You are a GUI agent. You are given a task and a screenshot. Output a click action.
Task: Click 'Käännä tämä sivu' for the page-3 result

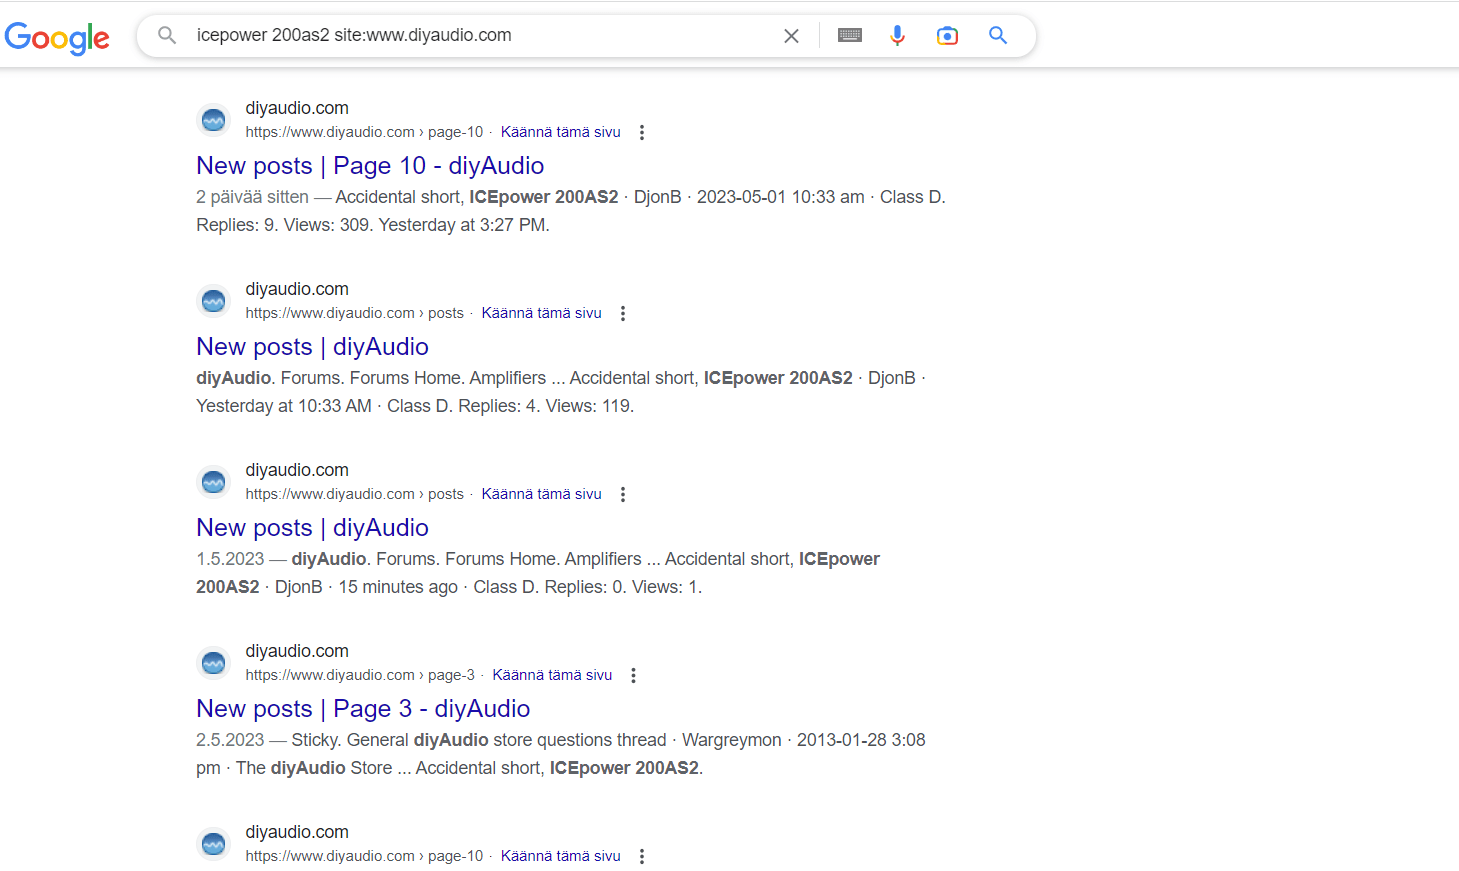(552, 675)
